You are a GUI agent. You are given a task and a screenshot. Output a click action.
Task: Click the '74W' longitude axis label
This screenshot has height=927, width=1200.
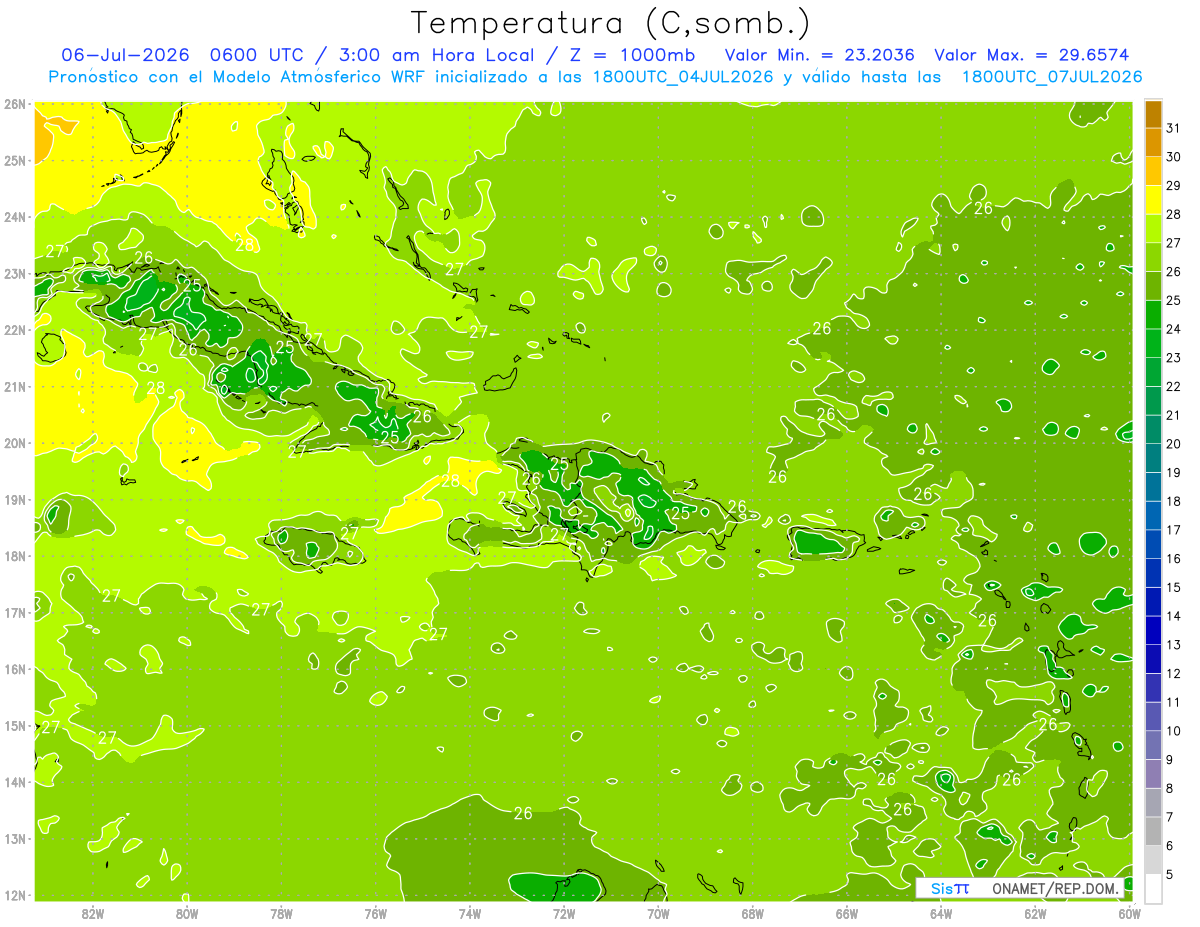pos(470,913)
